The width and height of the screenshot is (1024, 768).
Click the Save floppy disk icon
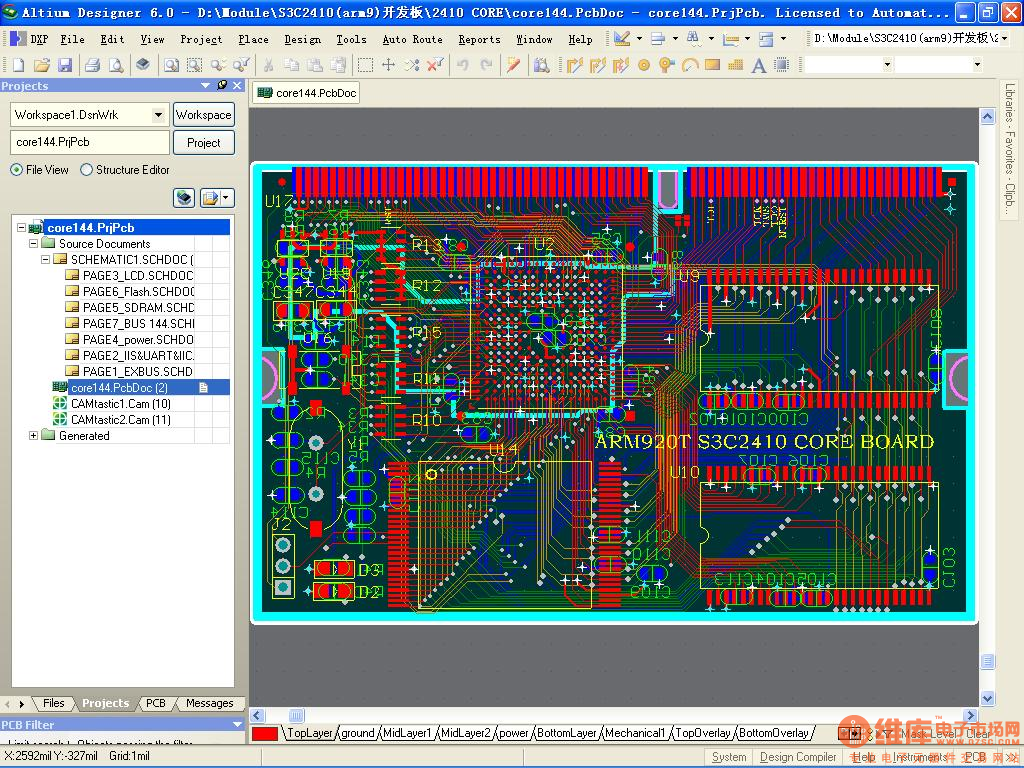click(64, 65)
